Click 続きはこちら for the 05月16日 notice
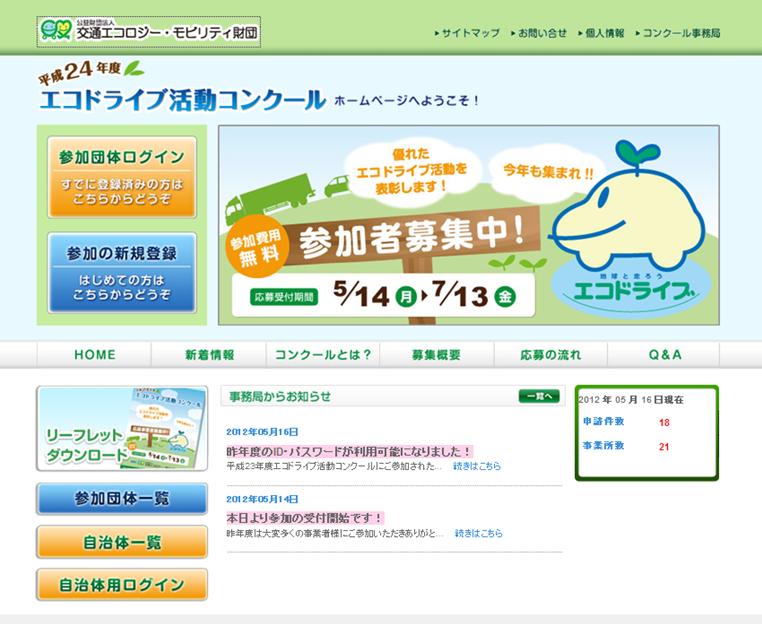 (x=477, y=466)
